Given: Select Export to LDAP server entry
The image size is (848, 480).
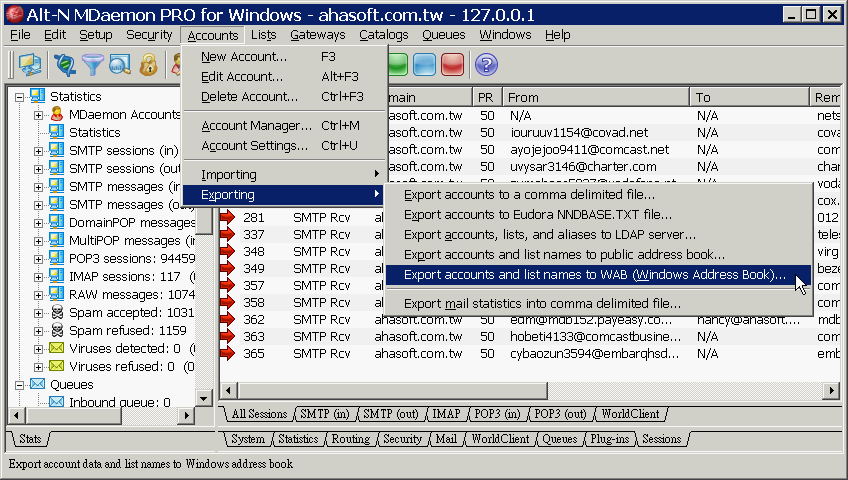Looking at the screenshot, I should [598, 235].
